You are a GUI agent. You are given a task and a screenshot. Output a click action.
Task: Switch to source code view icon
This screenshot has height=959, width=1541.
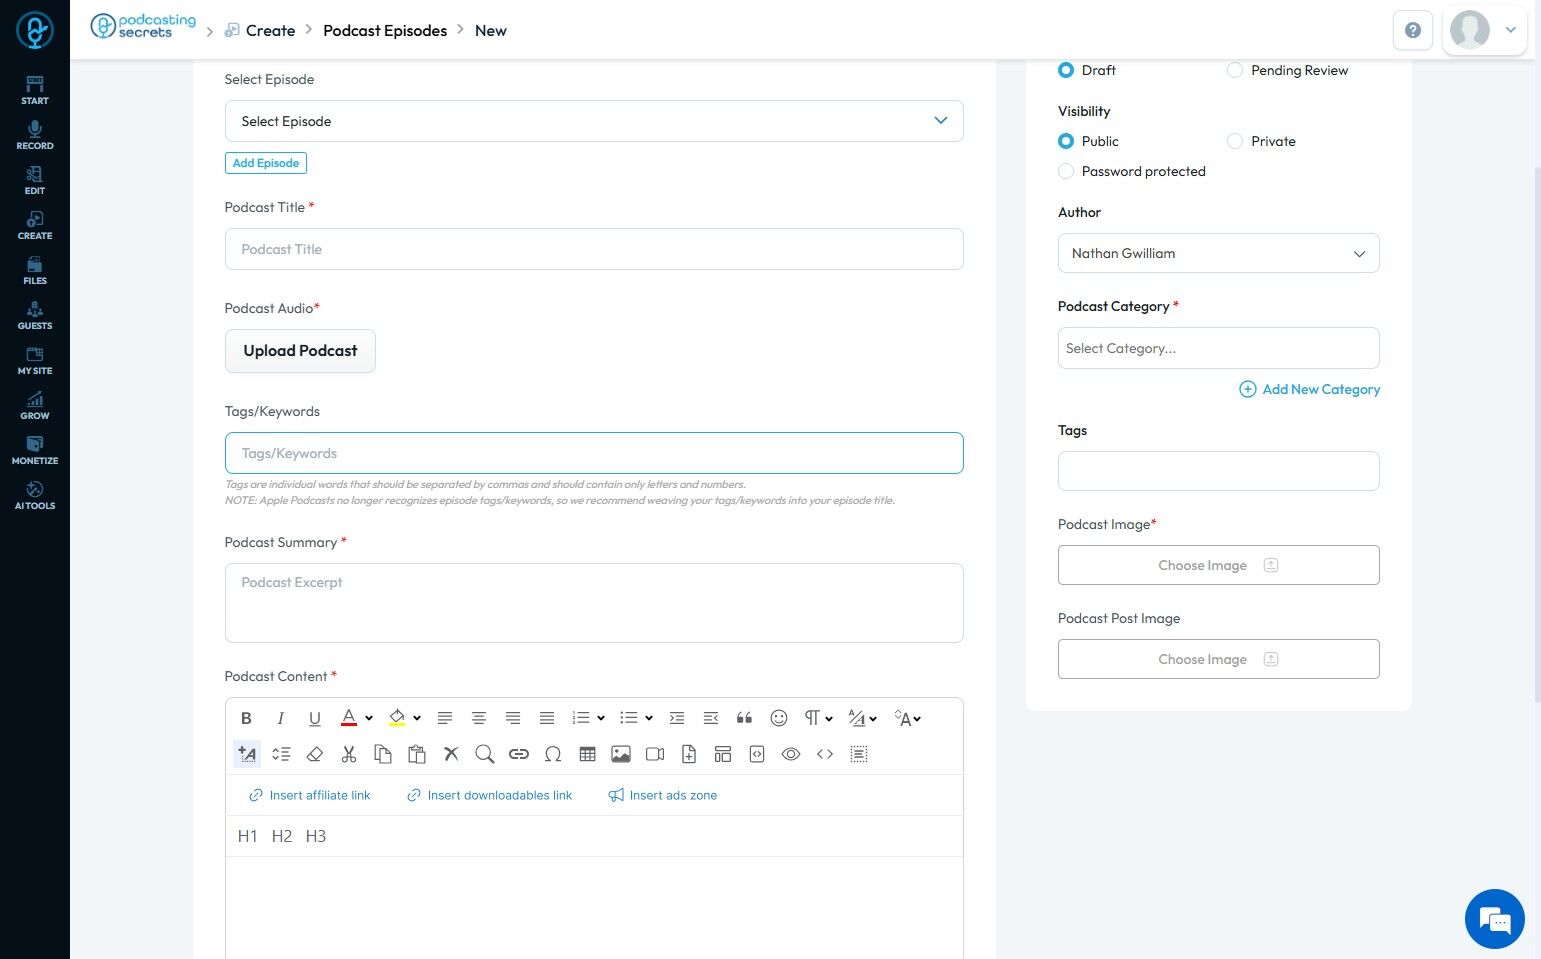pos(825,754)
